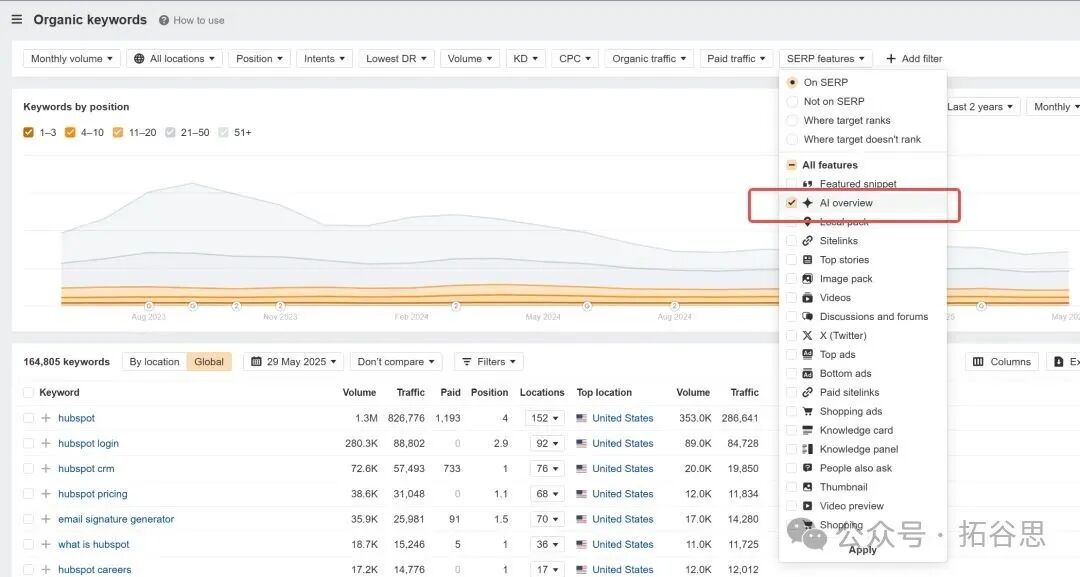This screenshot has width=1080, height=577.
Task: Click the People also ask icon
Action: point(807,468)
